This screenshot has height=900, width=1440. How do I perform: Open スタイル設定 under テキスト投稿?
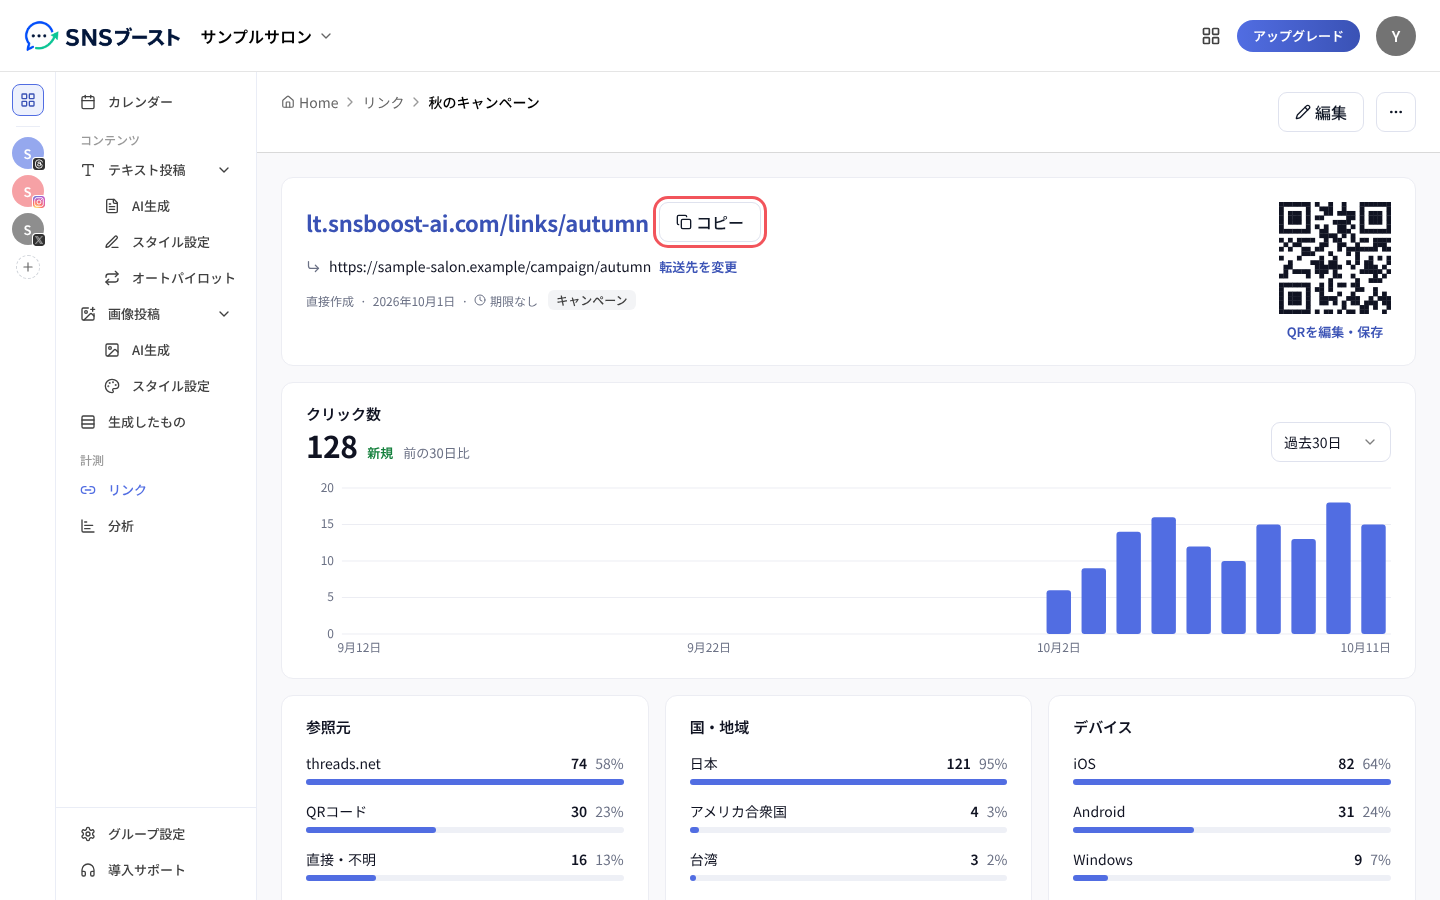pos(168,242)
